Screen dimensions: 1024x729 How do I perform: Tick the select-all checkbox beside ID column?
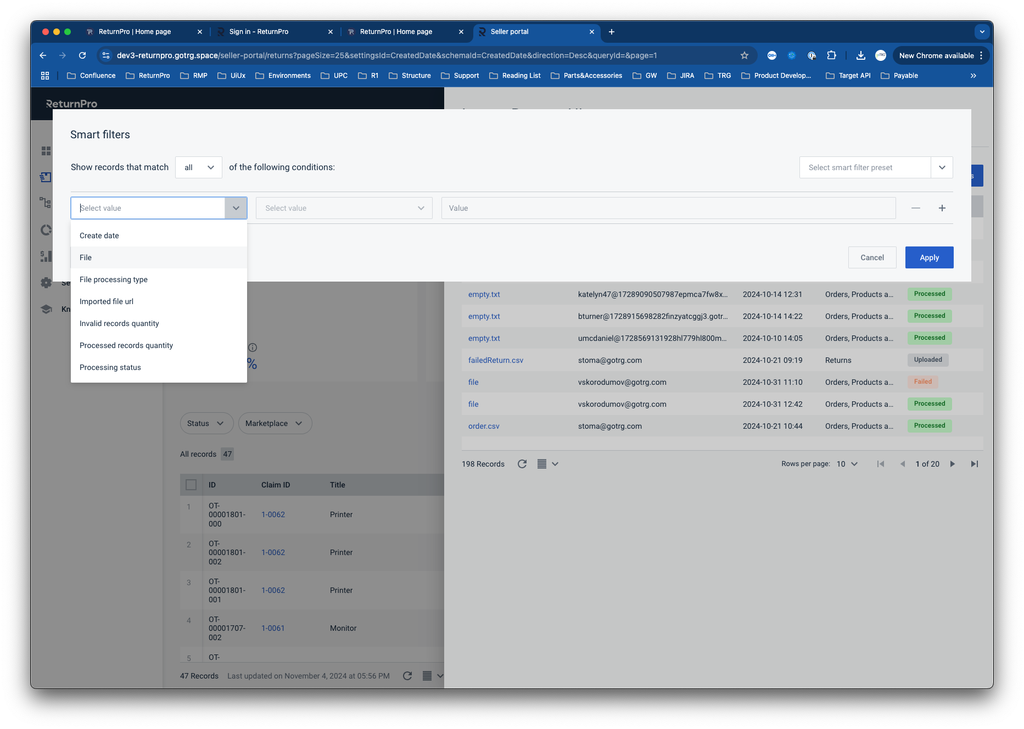coord(191,485)
